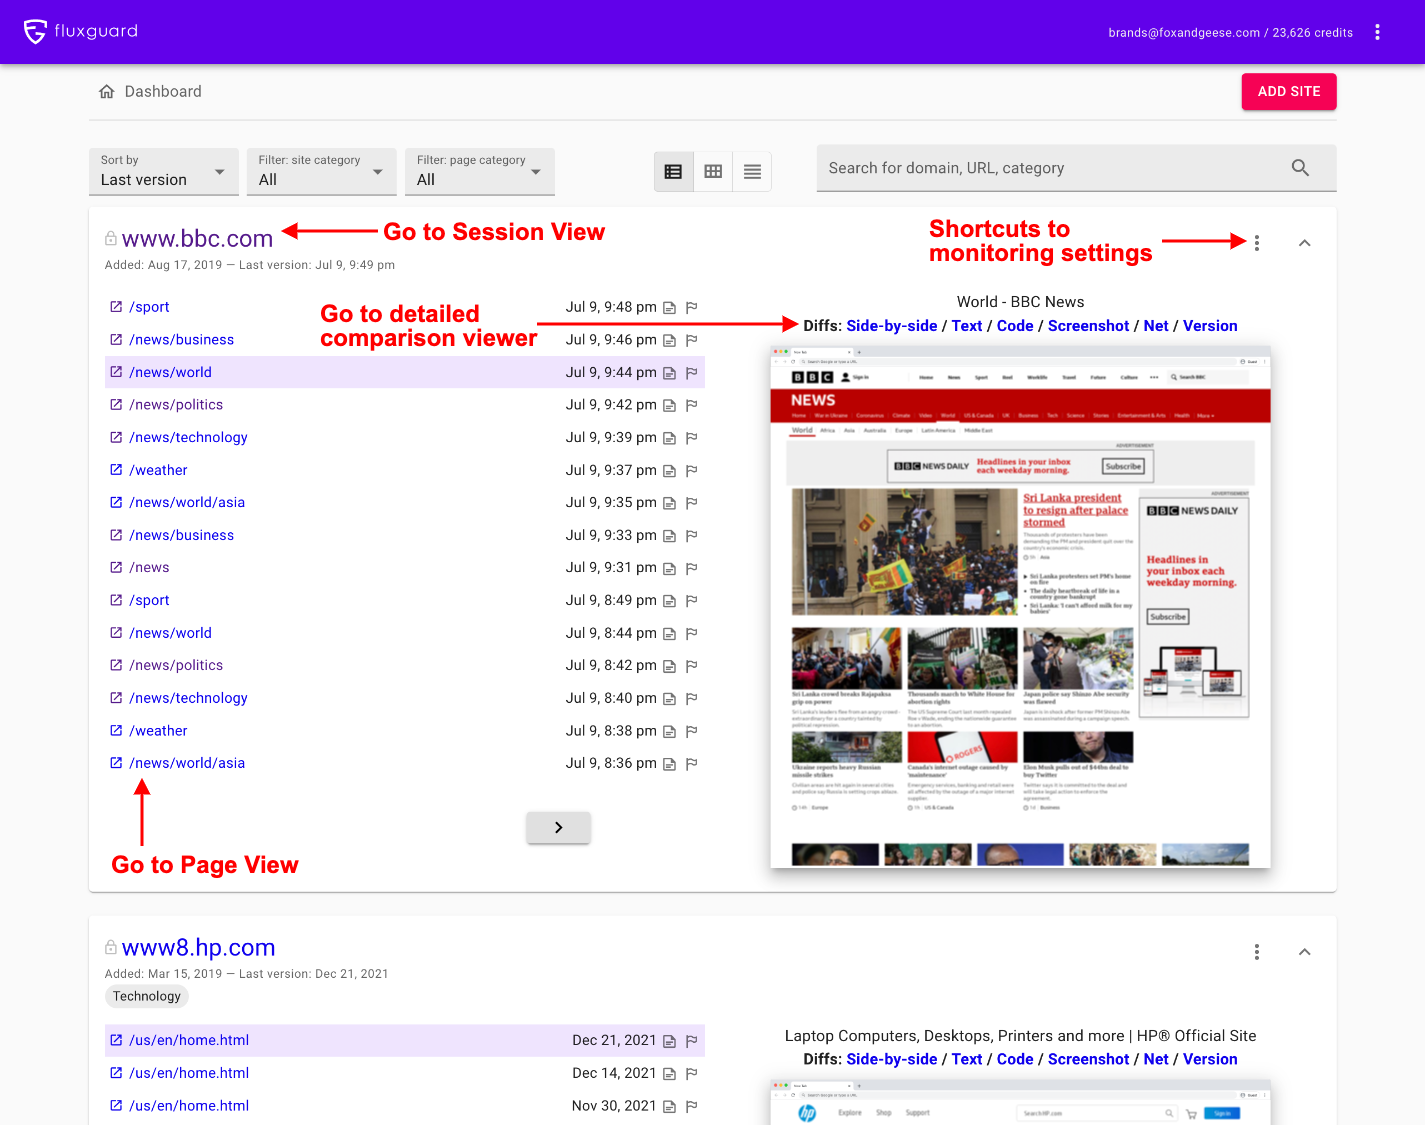Switch to detailed list view icon

point(673,172)
